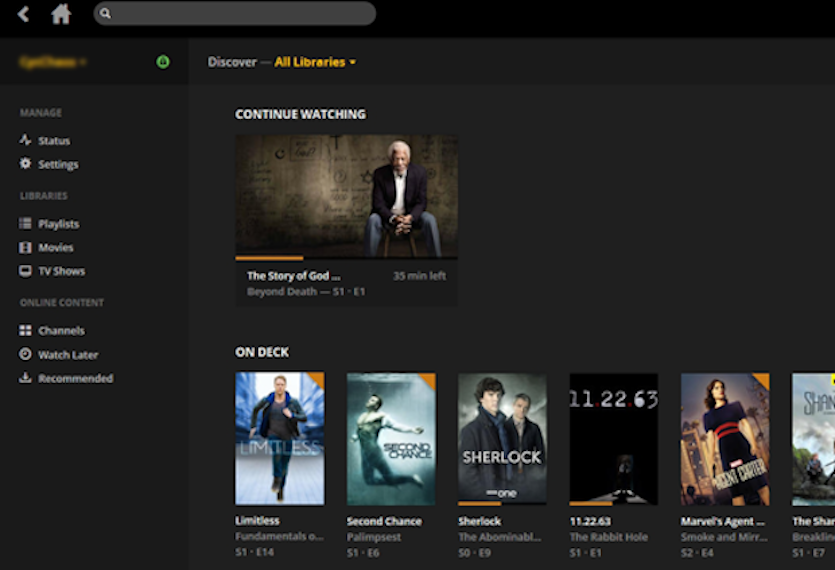Open the Sherlock poster
The image size is (835, 570).
click(x=502, y=438)
